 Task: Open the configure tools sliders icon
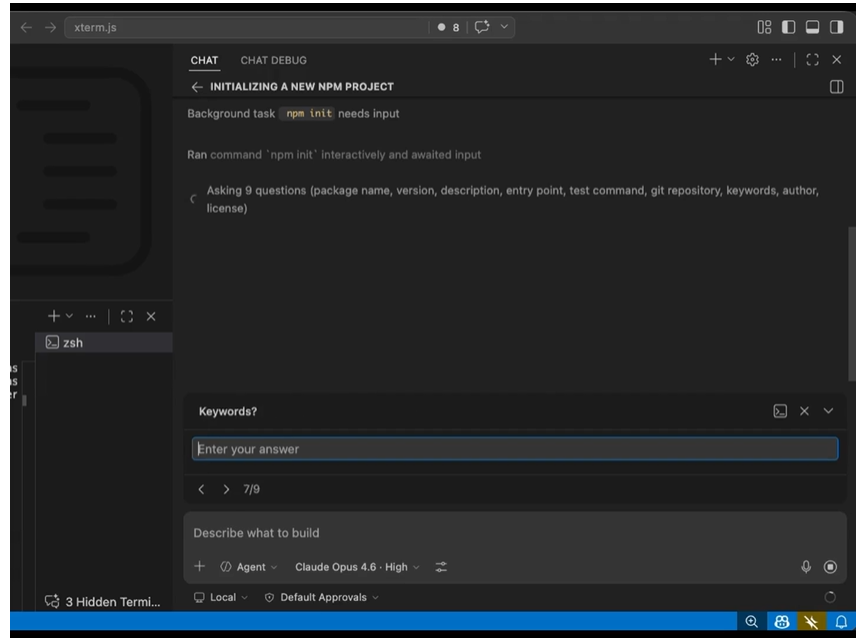[441, 567]
